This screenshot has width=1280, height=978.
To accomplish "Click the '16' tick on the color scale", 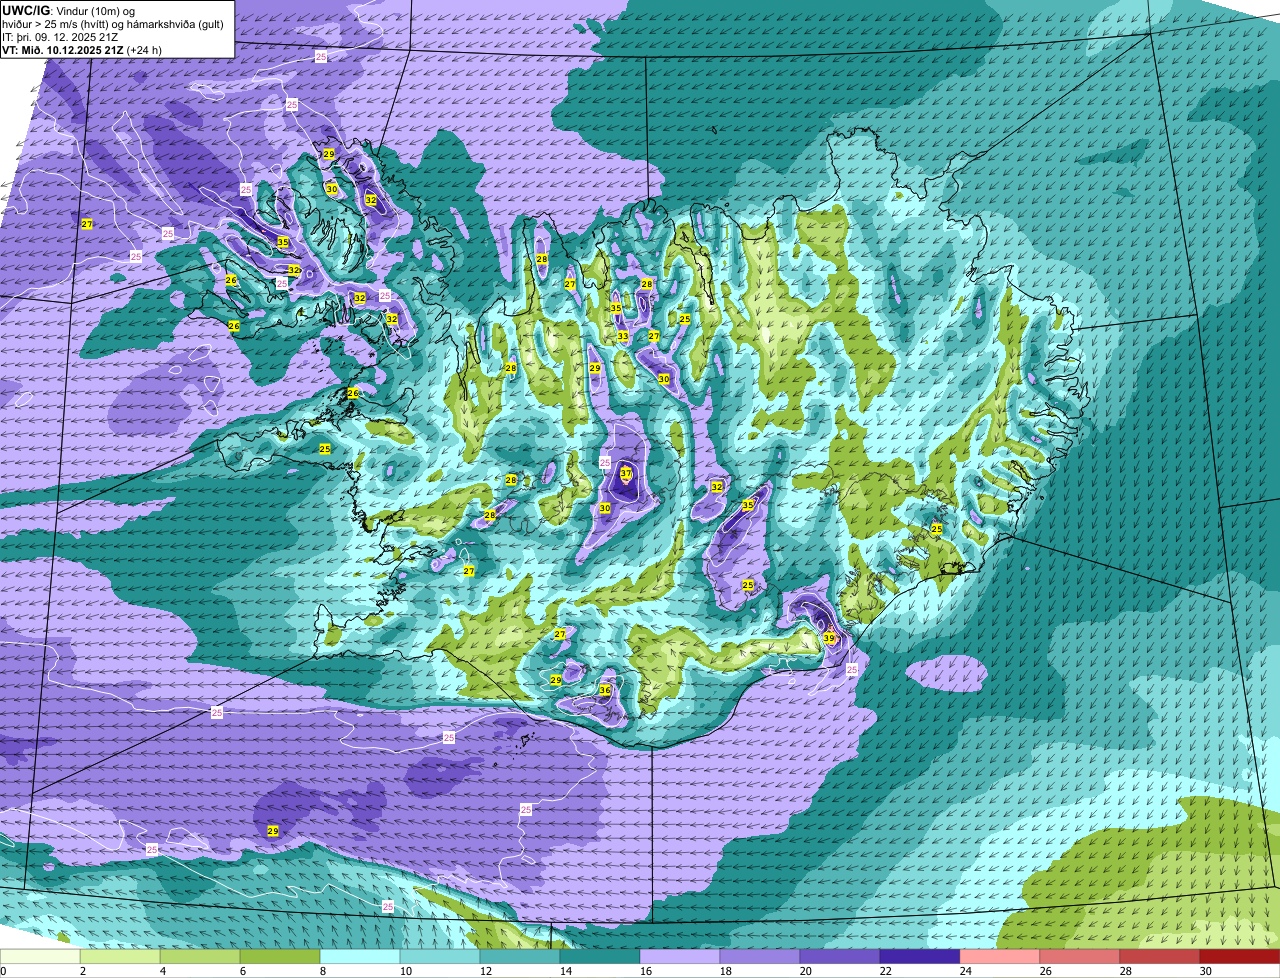I will 645,971.
